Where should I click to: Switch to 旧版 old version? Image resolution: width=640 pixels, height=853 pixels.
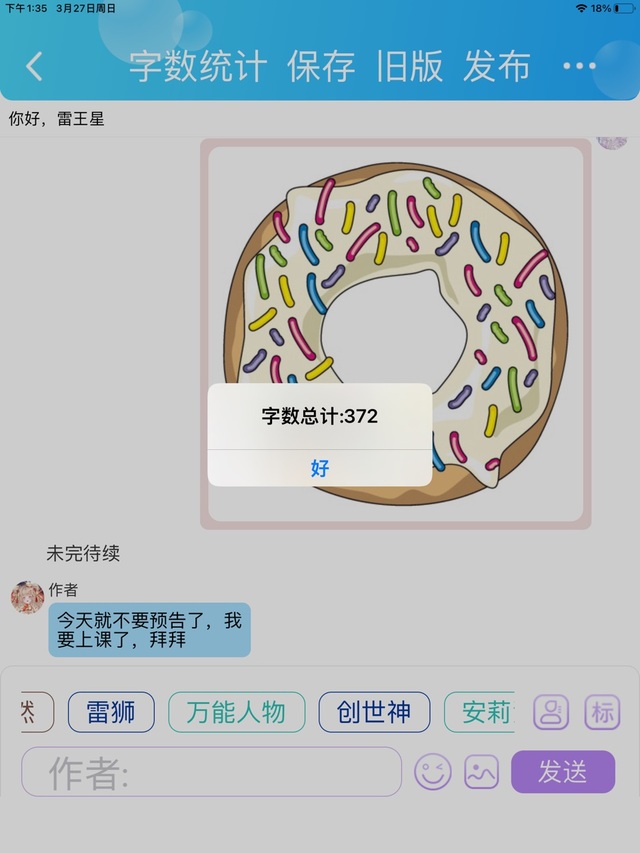409,66
